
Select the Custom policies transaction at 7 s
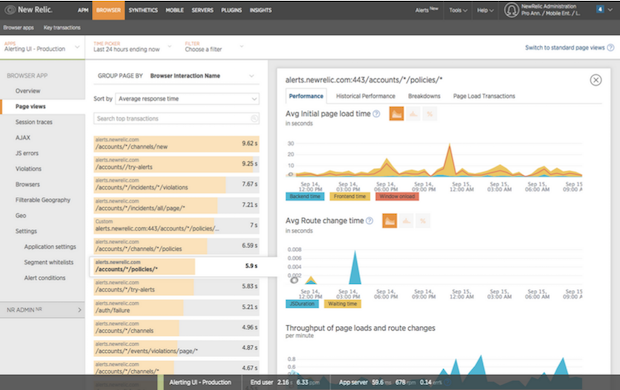(176, 225)
